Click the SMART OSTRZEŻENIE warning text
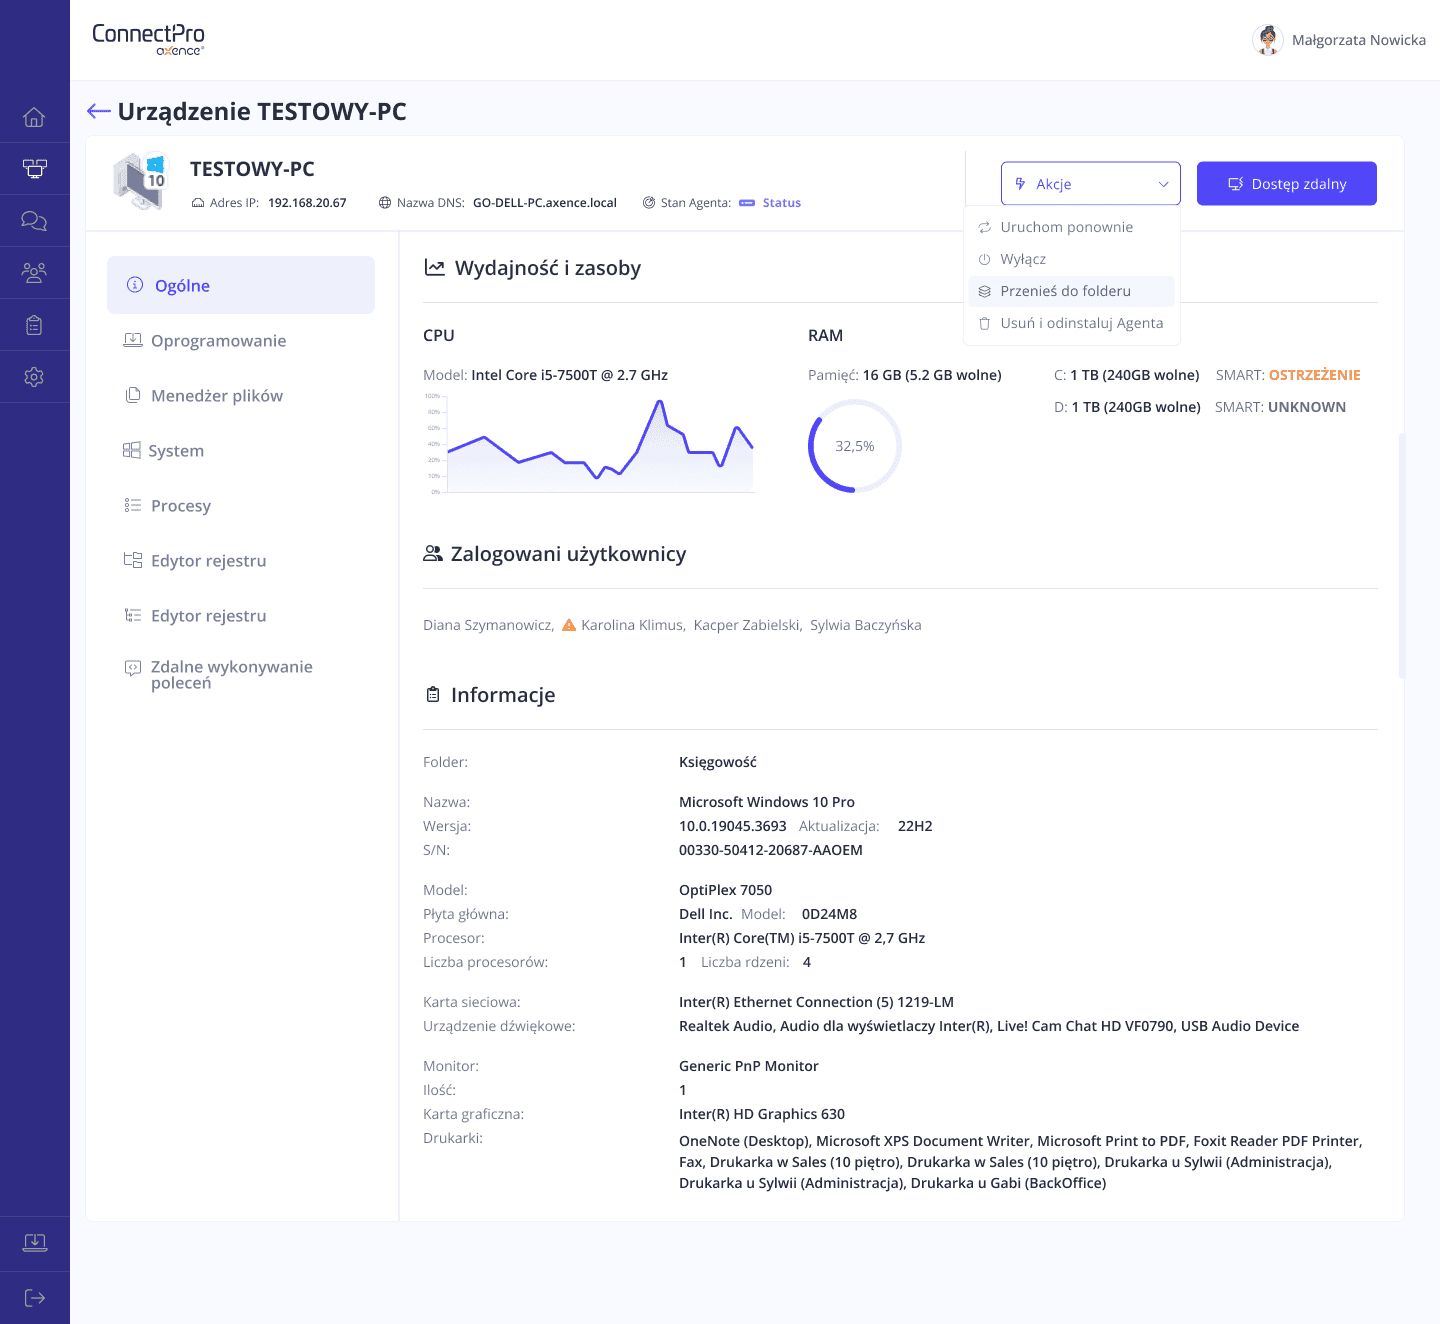Screen dimensions: 1440x1324 coord(1314,375)
